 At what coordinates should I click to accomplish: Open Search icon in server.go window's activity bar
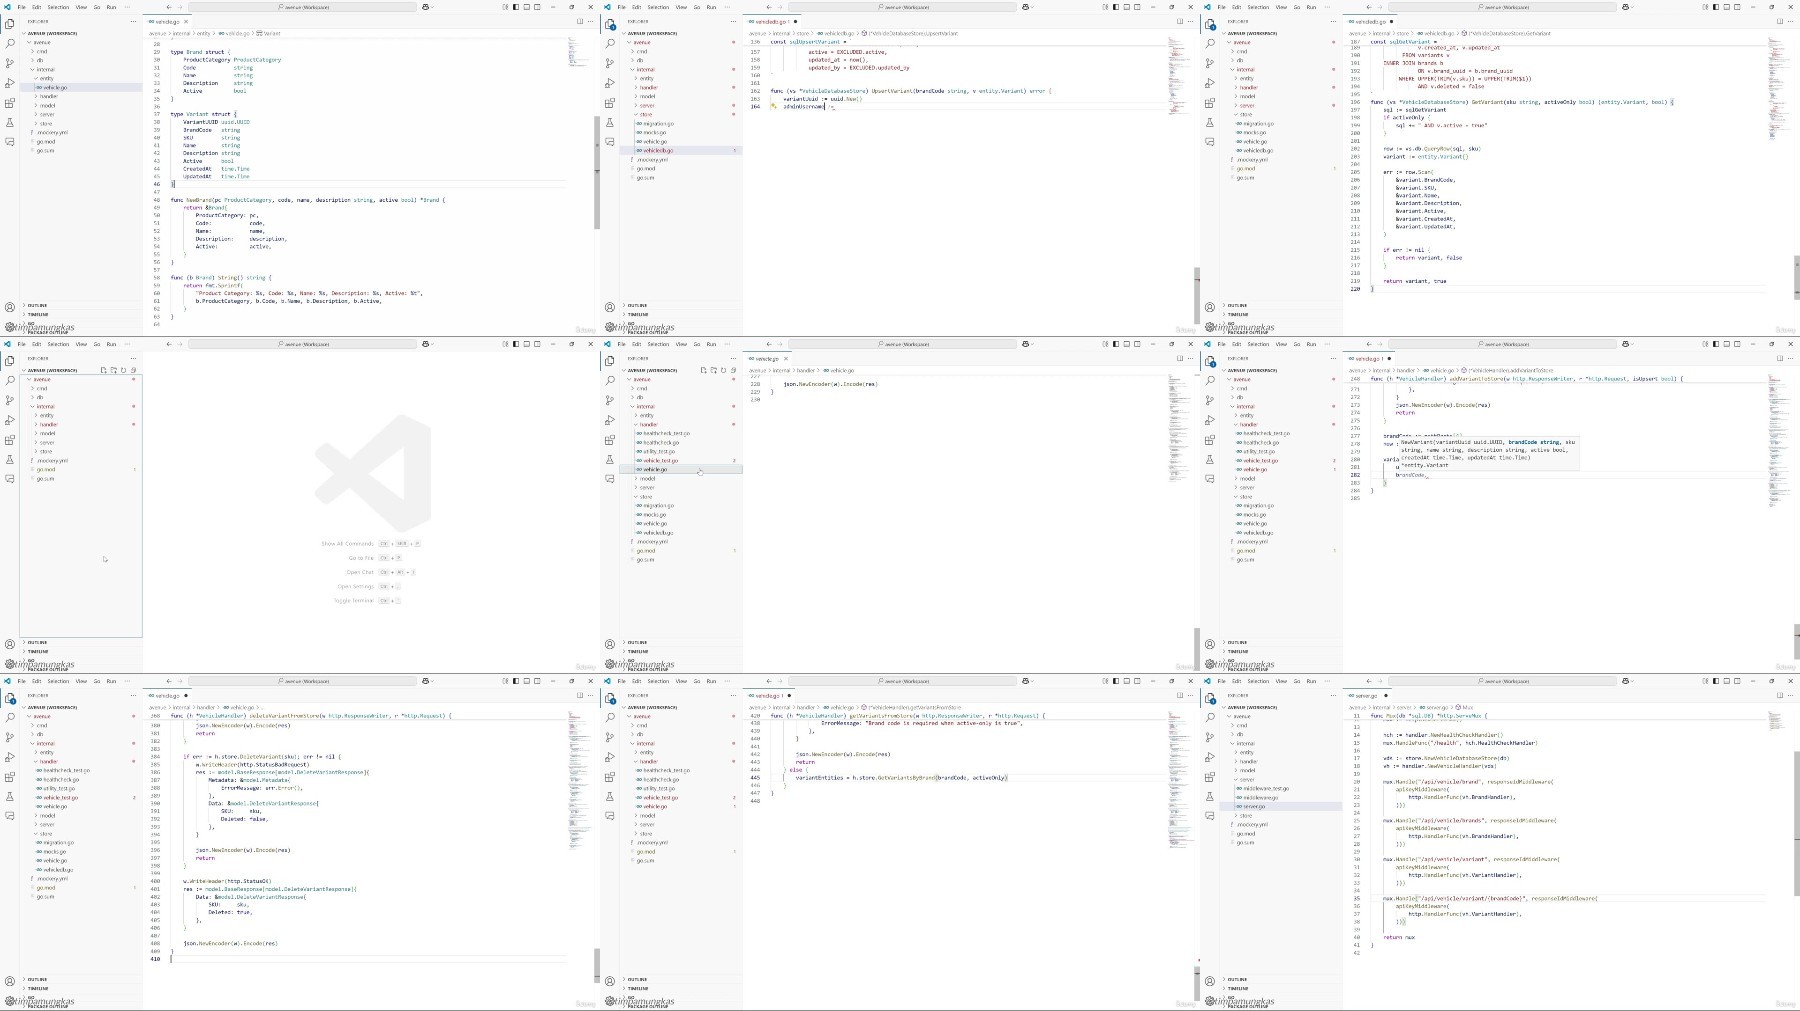[x=1210, y=717]
